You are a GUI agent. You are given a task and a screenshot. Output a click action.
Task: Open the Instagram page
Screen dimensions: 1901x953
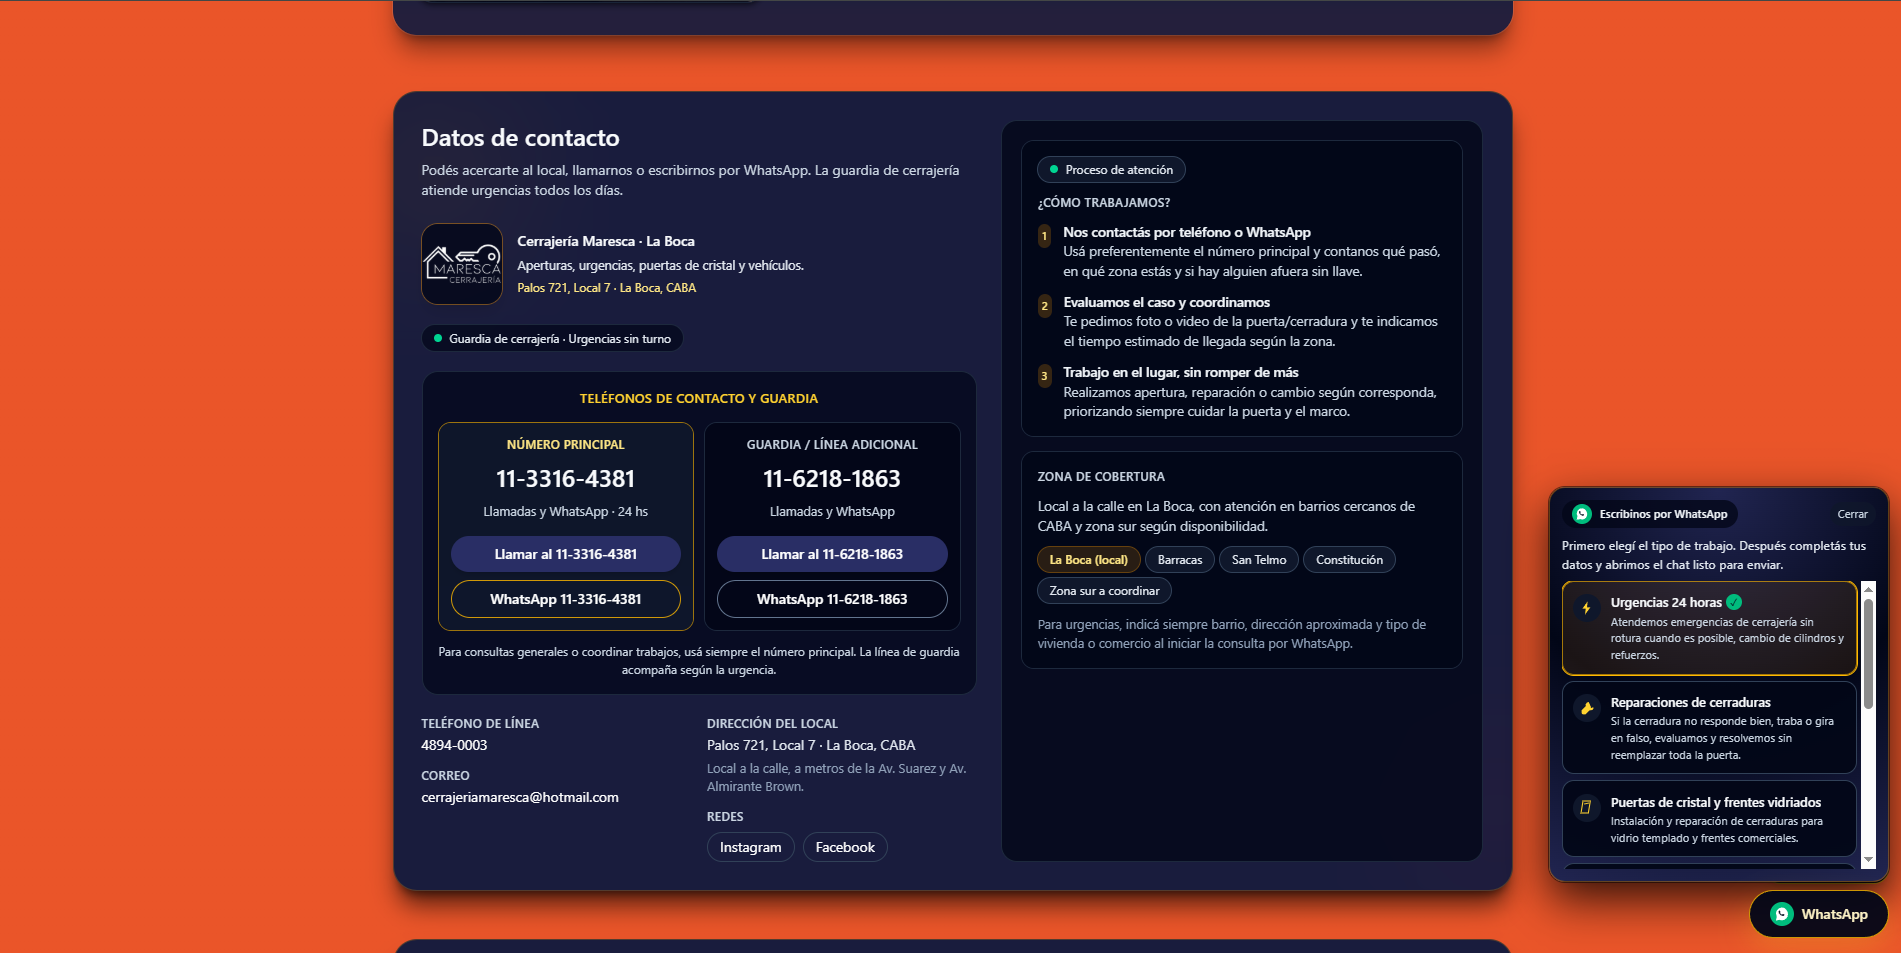click(750, 846)
